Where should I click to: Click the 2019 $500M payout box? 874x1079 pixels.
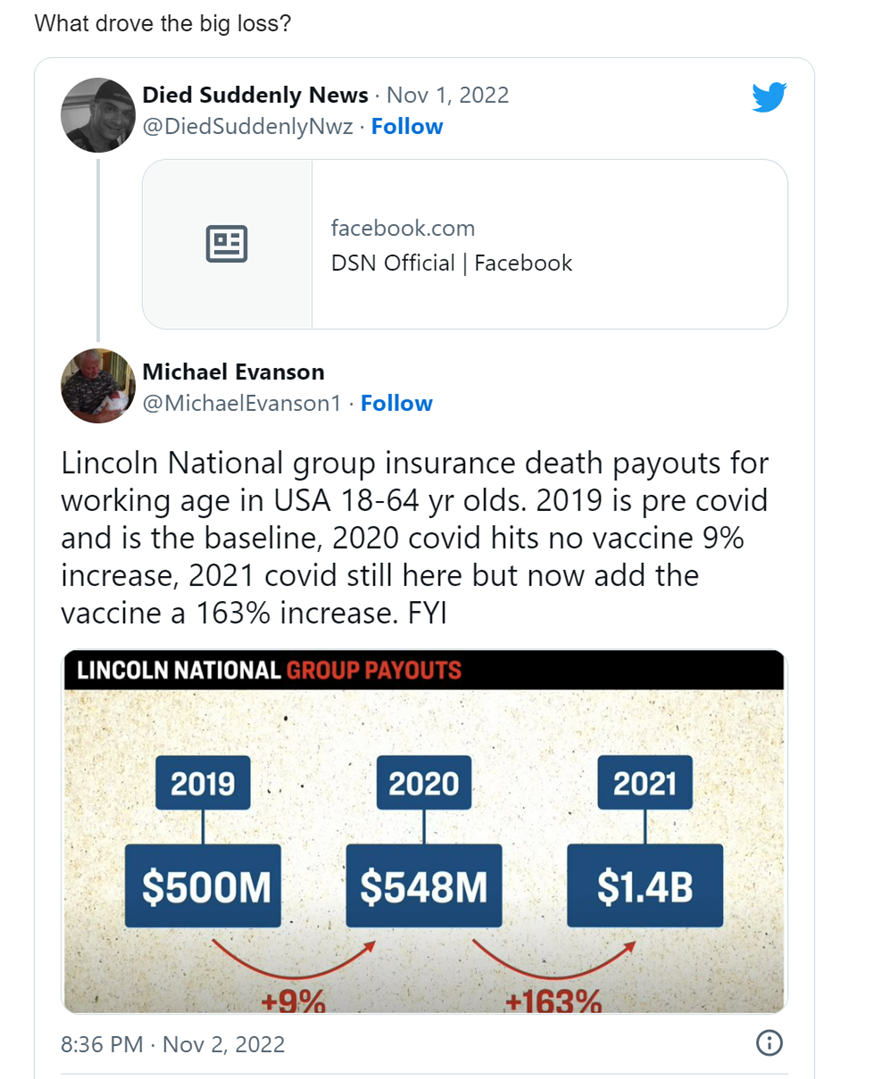click(206, 888)
